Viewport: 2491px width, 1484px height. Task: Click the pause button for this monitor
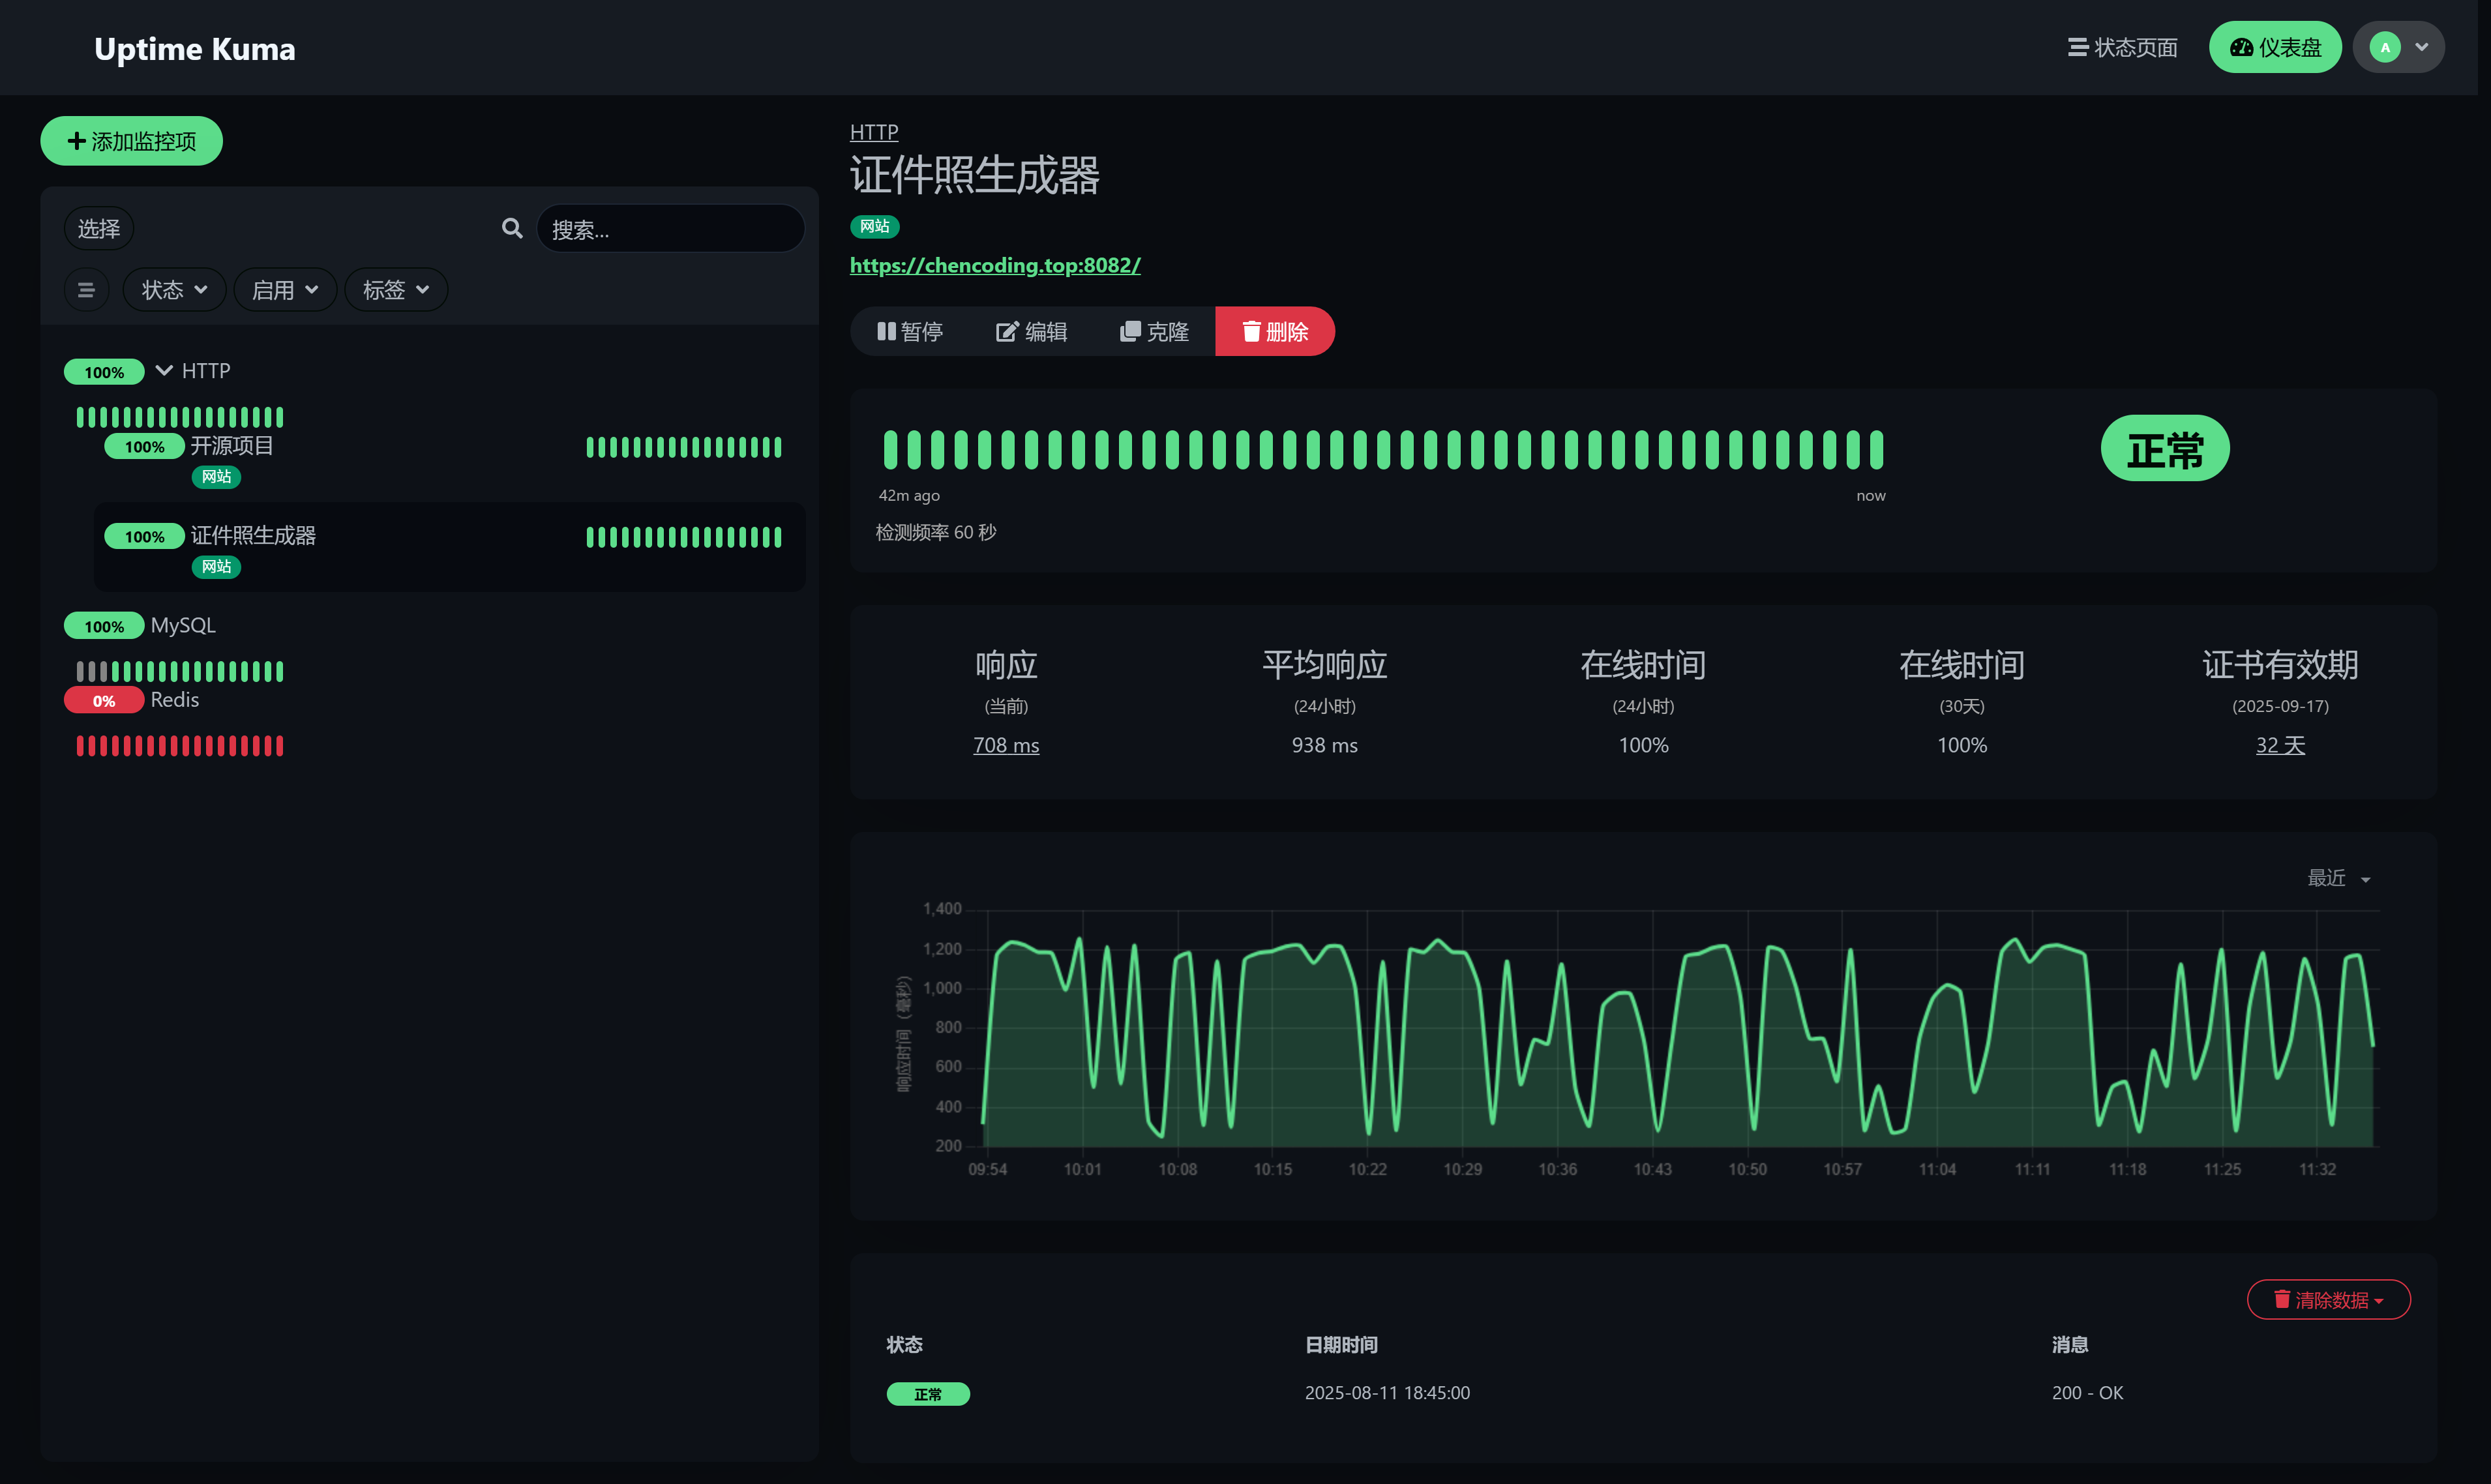[x=909, y=332]
